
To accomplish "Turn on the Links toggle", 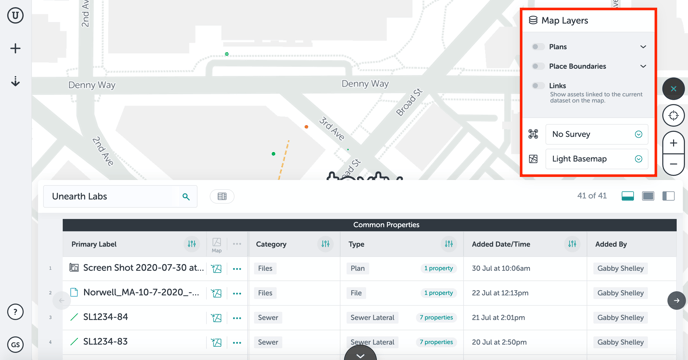I will pos(538,86).
